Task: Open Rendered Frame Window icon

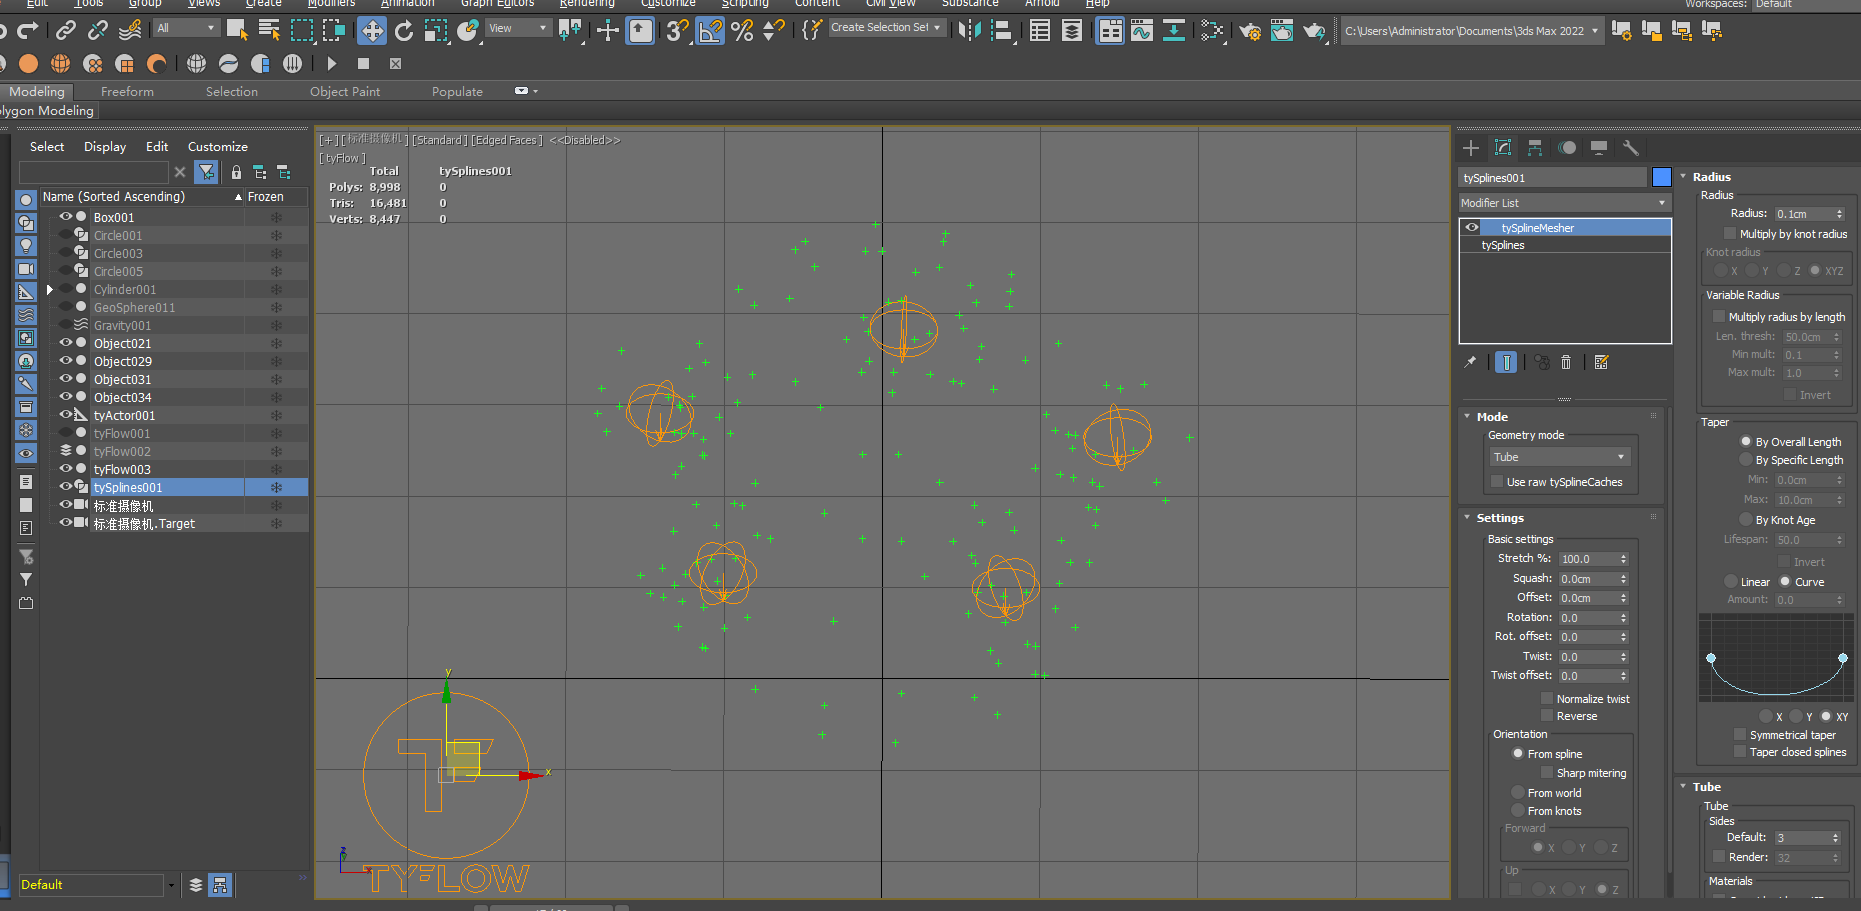Action: pos(1282,31)
